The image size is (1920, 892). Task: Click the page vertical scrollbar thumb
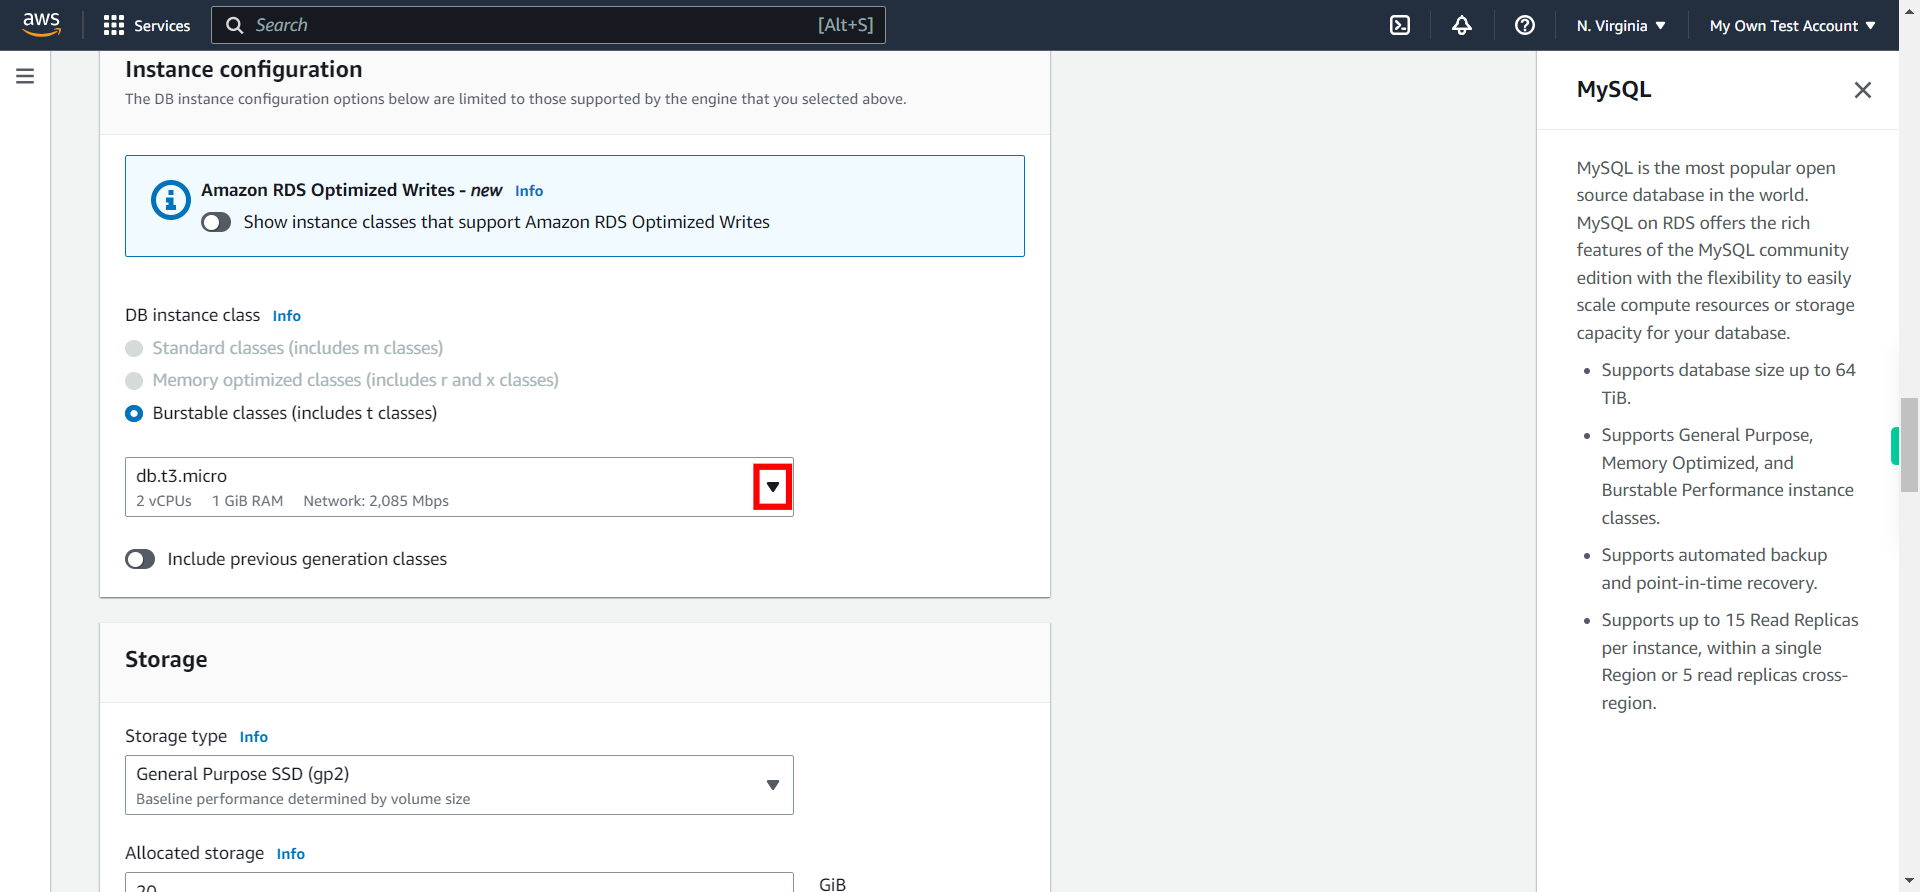pyautogui.click(x=1909, y=444)
